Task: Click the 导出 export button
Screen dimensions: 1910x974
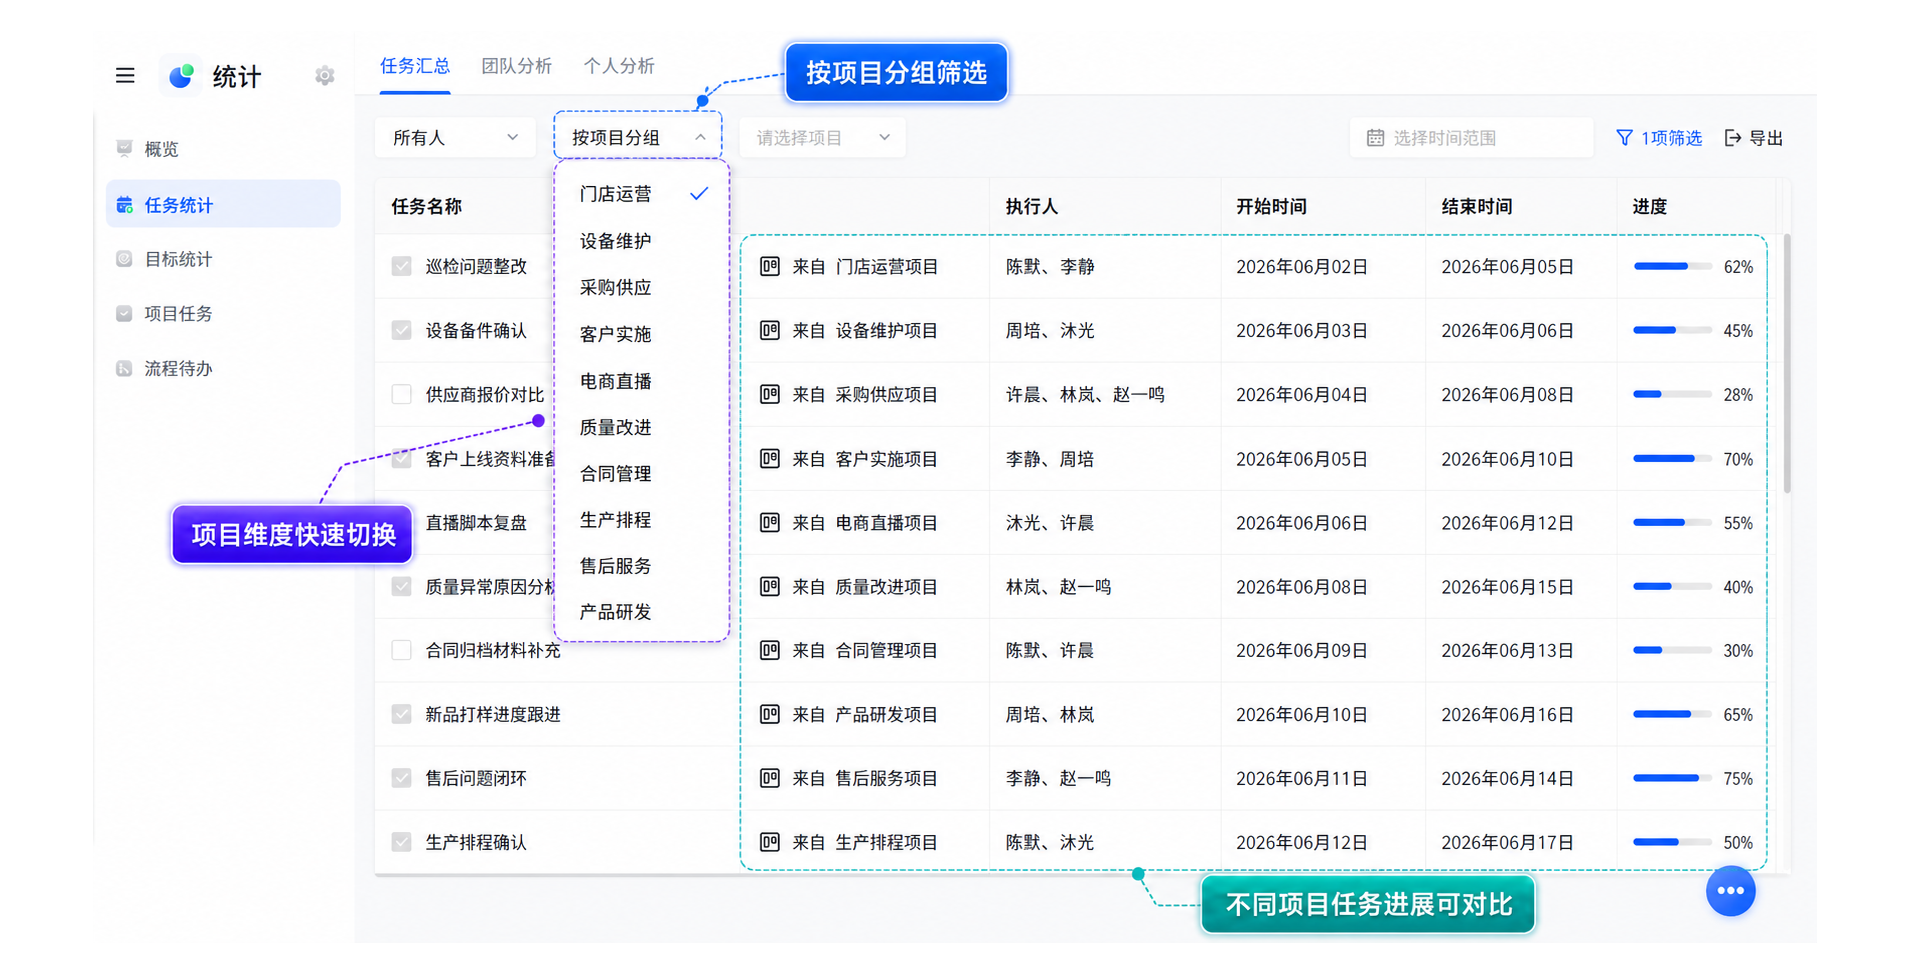Action: [x=1754, y=138]
